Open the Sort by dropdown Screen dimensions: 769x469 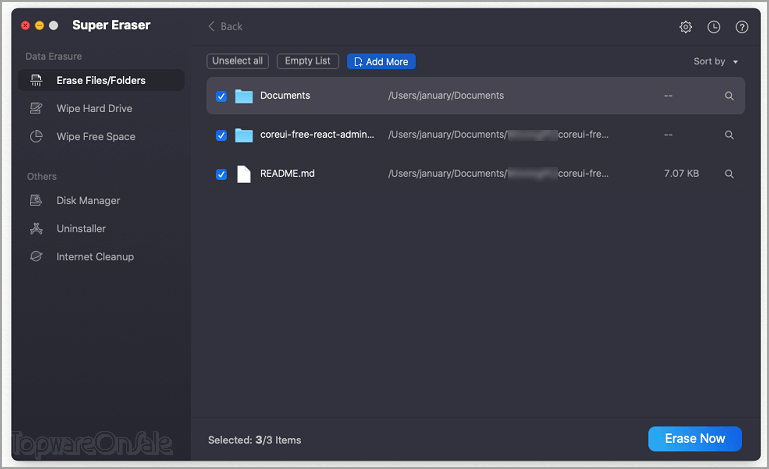(716, 61)
